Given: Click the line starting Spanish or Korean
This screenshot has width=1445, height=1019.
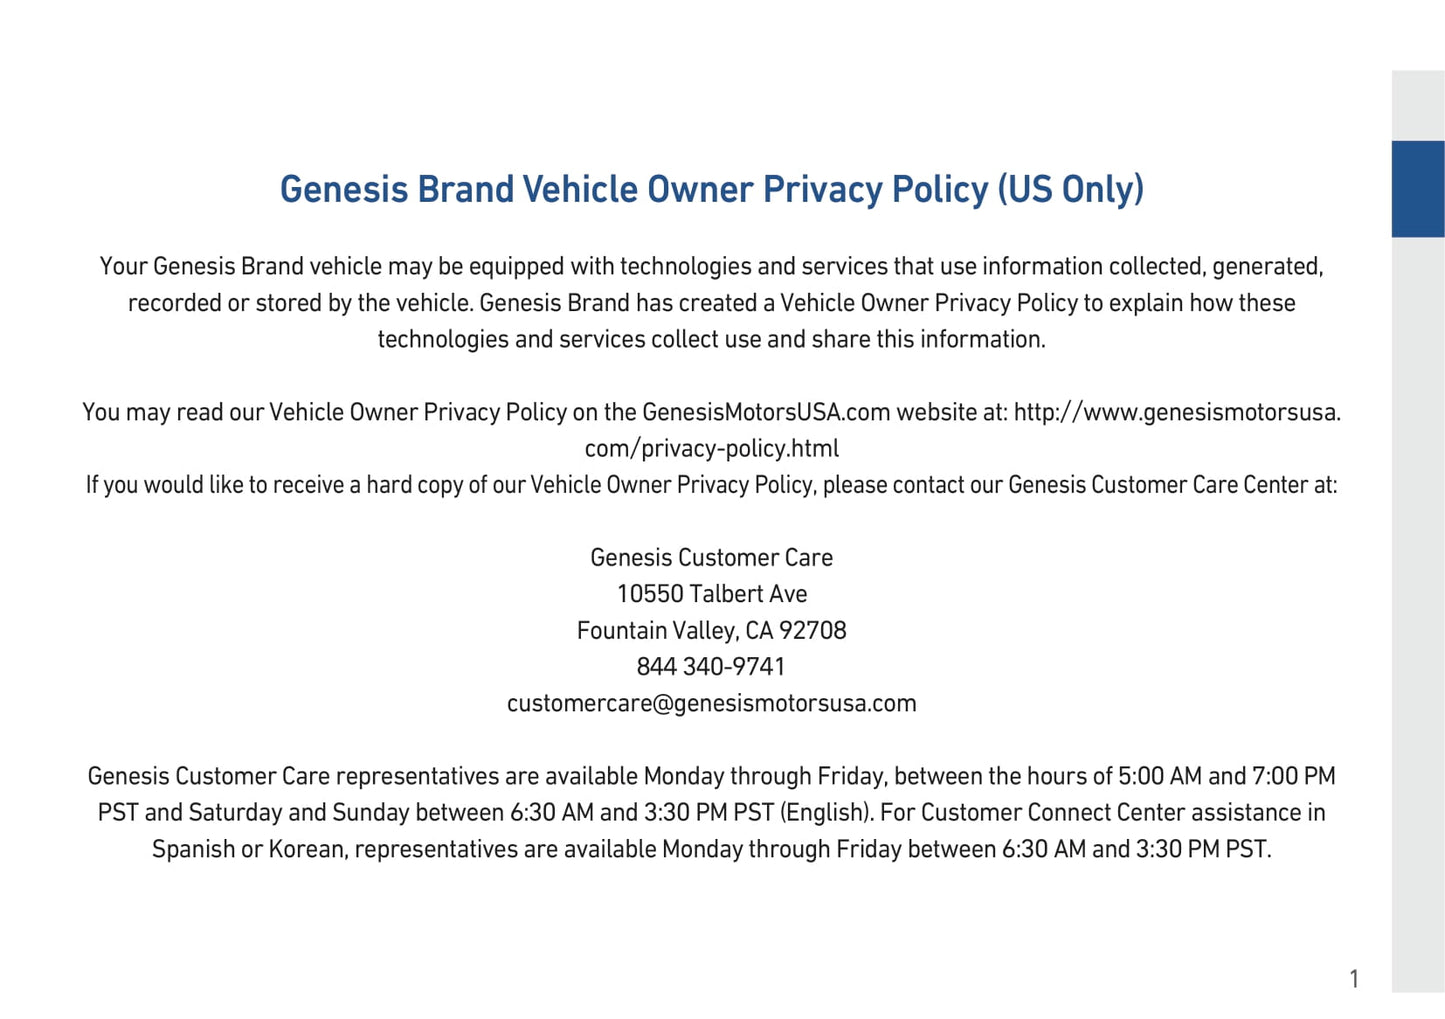Looking at the screenshot, I should (x=711, y=849).
